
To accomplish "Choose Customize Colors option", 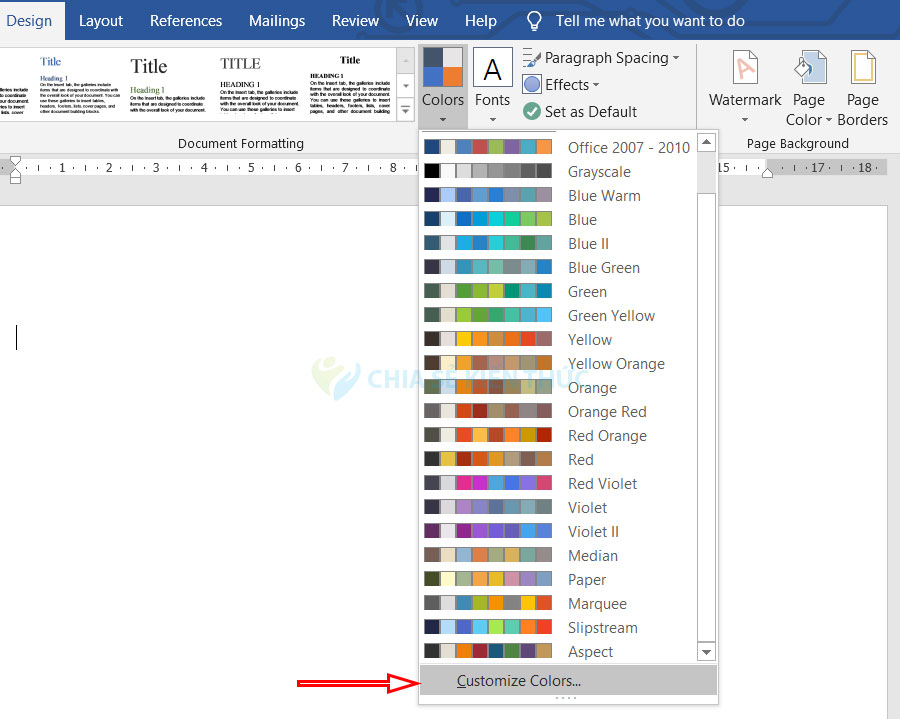I will pyautogui.click(x=518, y=681).
